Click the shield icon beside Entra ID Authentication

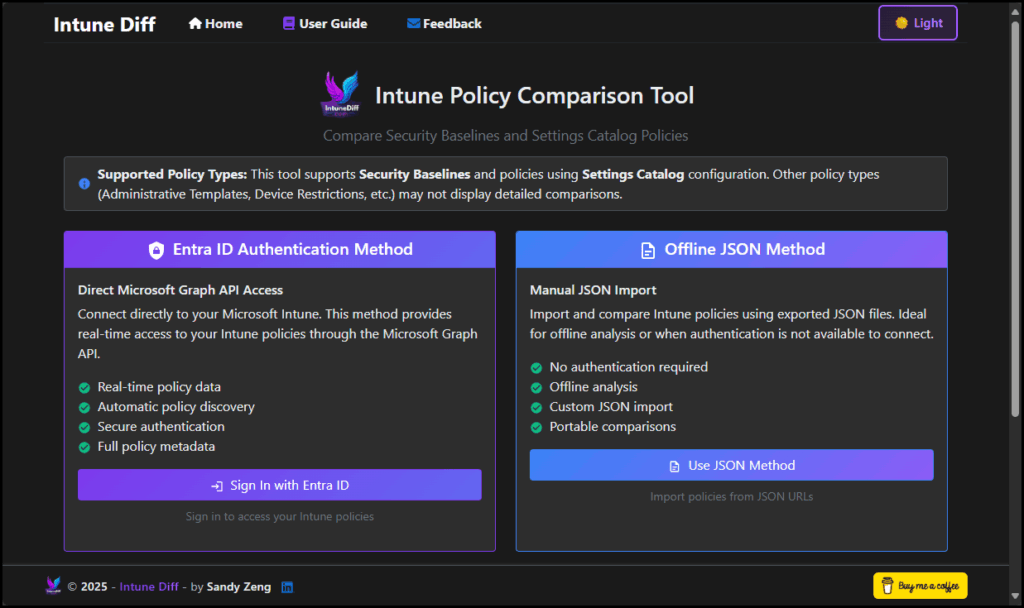tap(156, 250)
